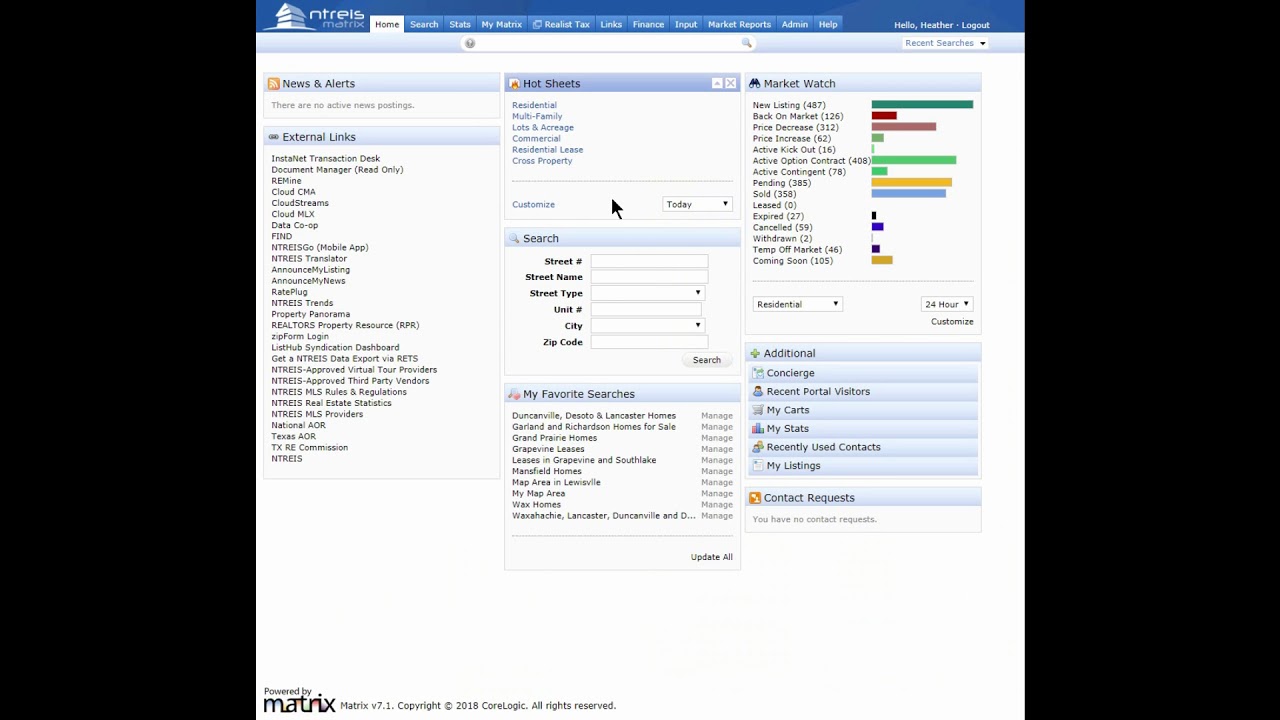Open the Search menu tab
Screen dimensions: 1280x720
424,24
